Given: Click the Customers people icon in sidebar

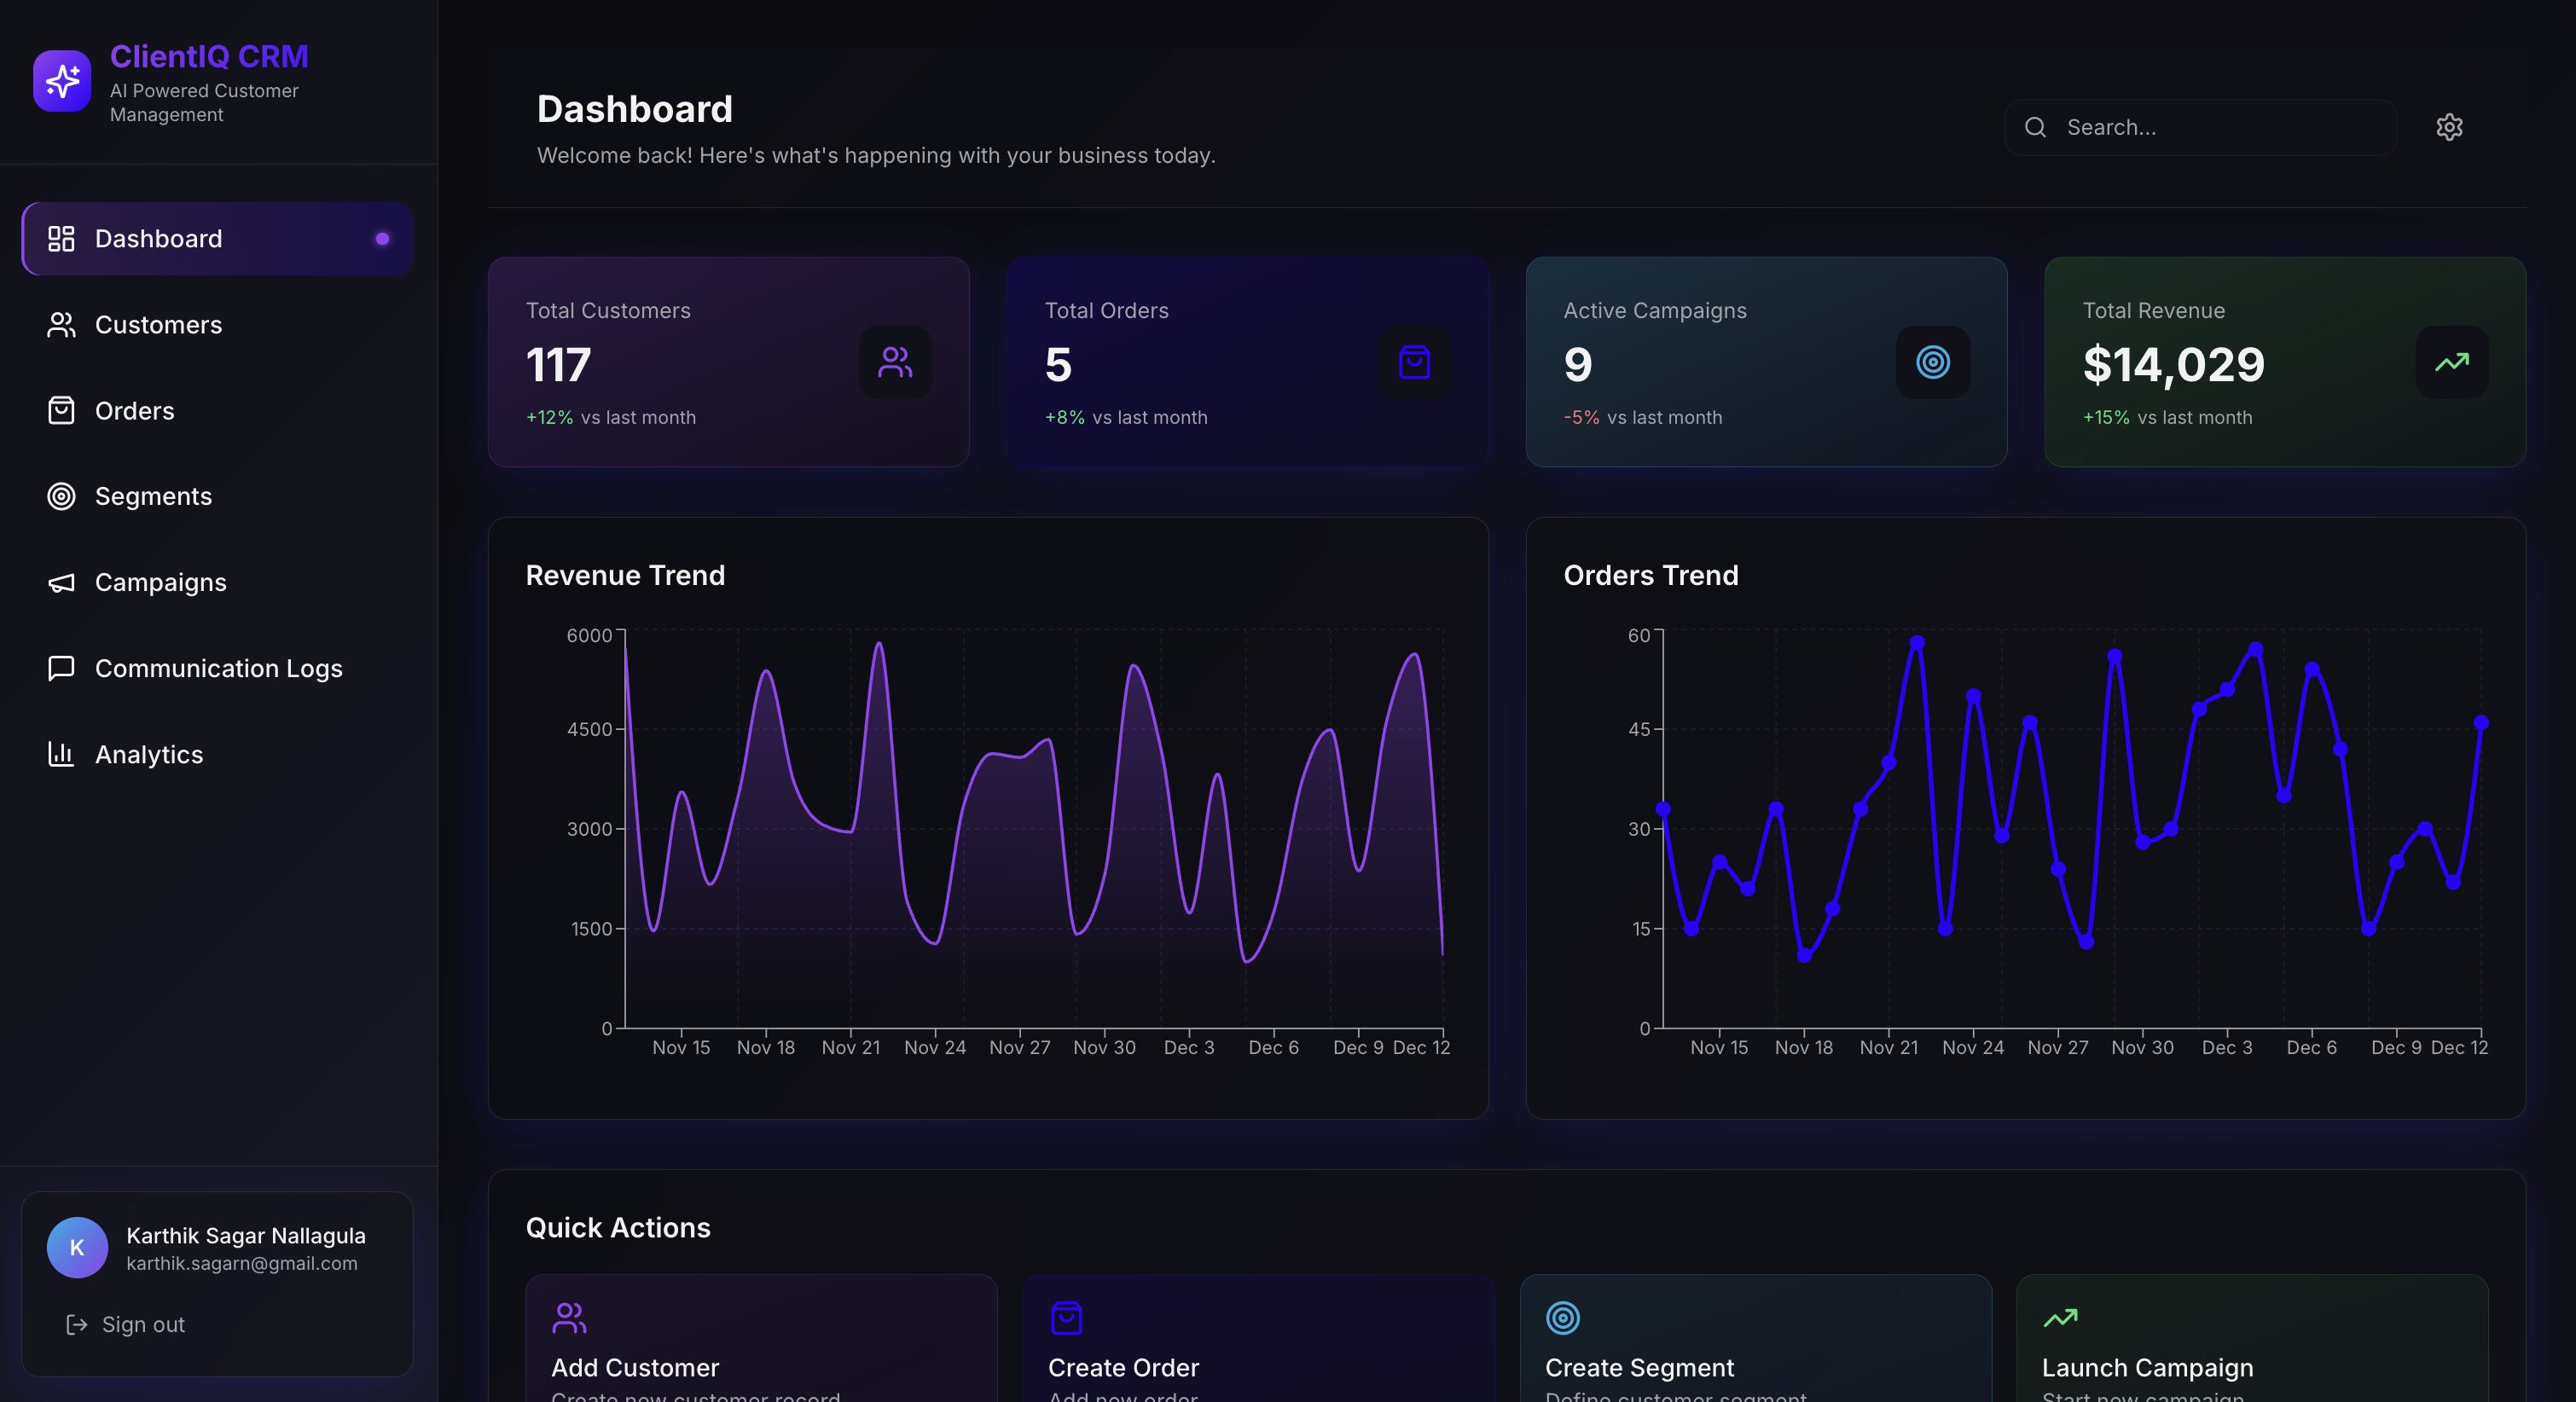Looking at the screenshot, I should (x=61, y=325).
